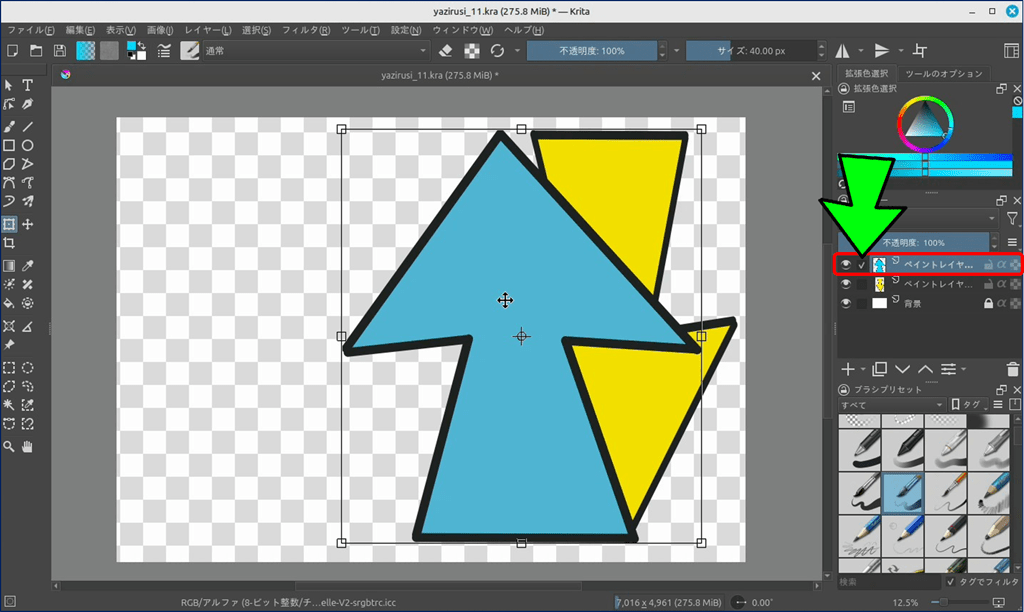Switch to the ツールのオプション tab

point(943,74)
